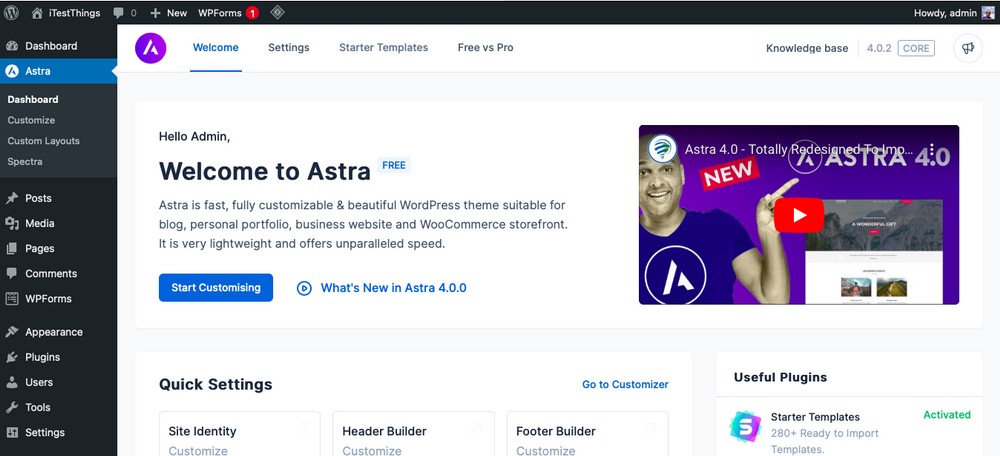Click the purple Astra logo in header
The height and width of the screenshot is (456, 1000).
pyautogui.click(x=151, y=48)
